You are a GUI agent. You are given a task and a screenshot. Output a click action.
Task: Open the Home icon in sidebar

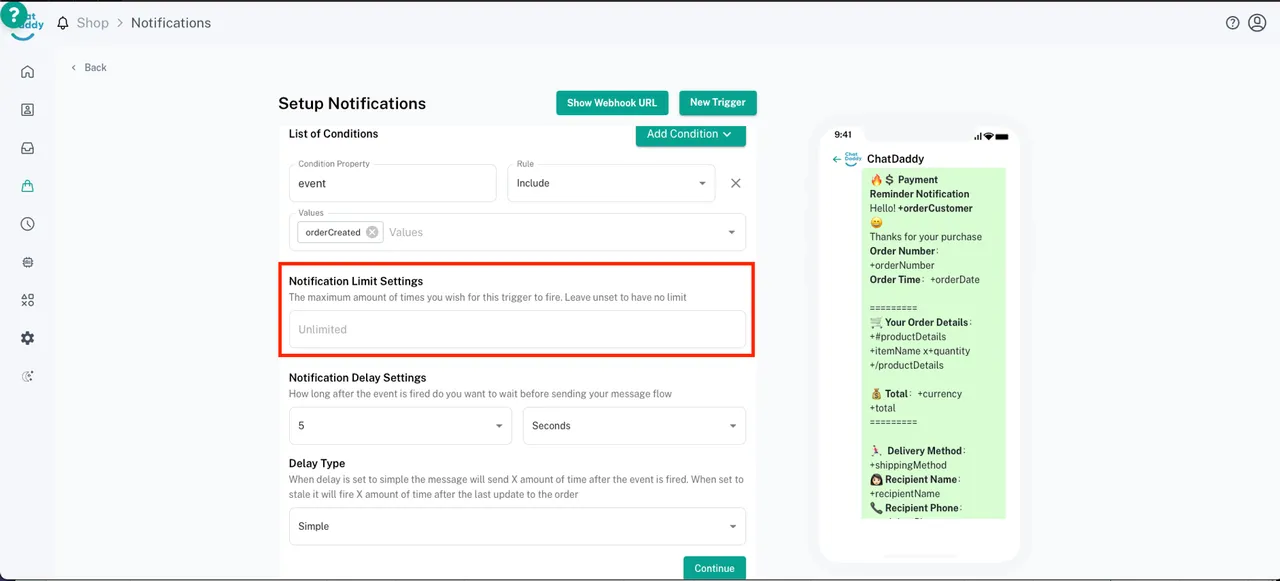point(27,72)
